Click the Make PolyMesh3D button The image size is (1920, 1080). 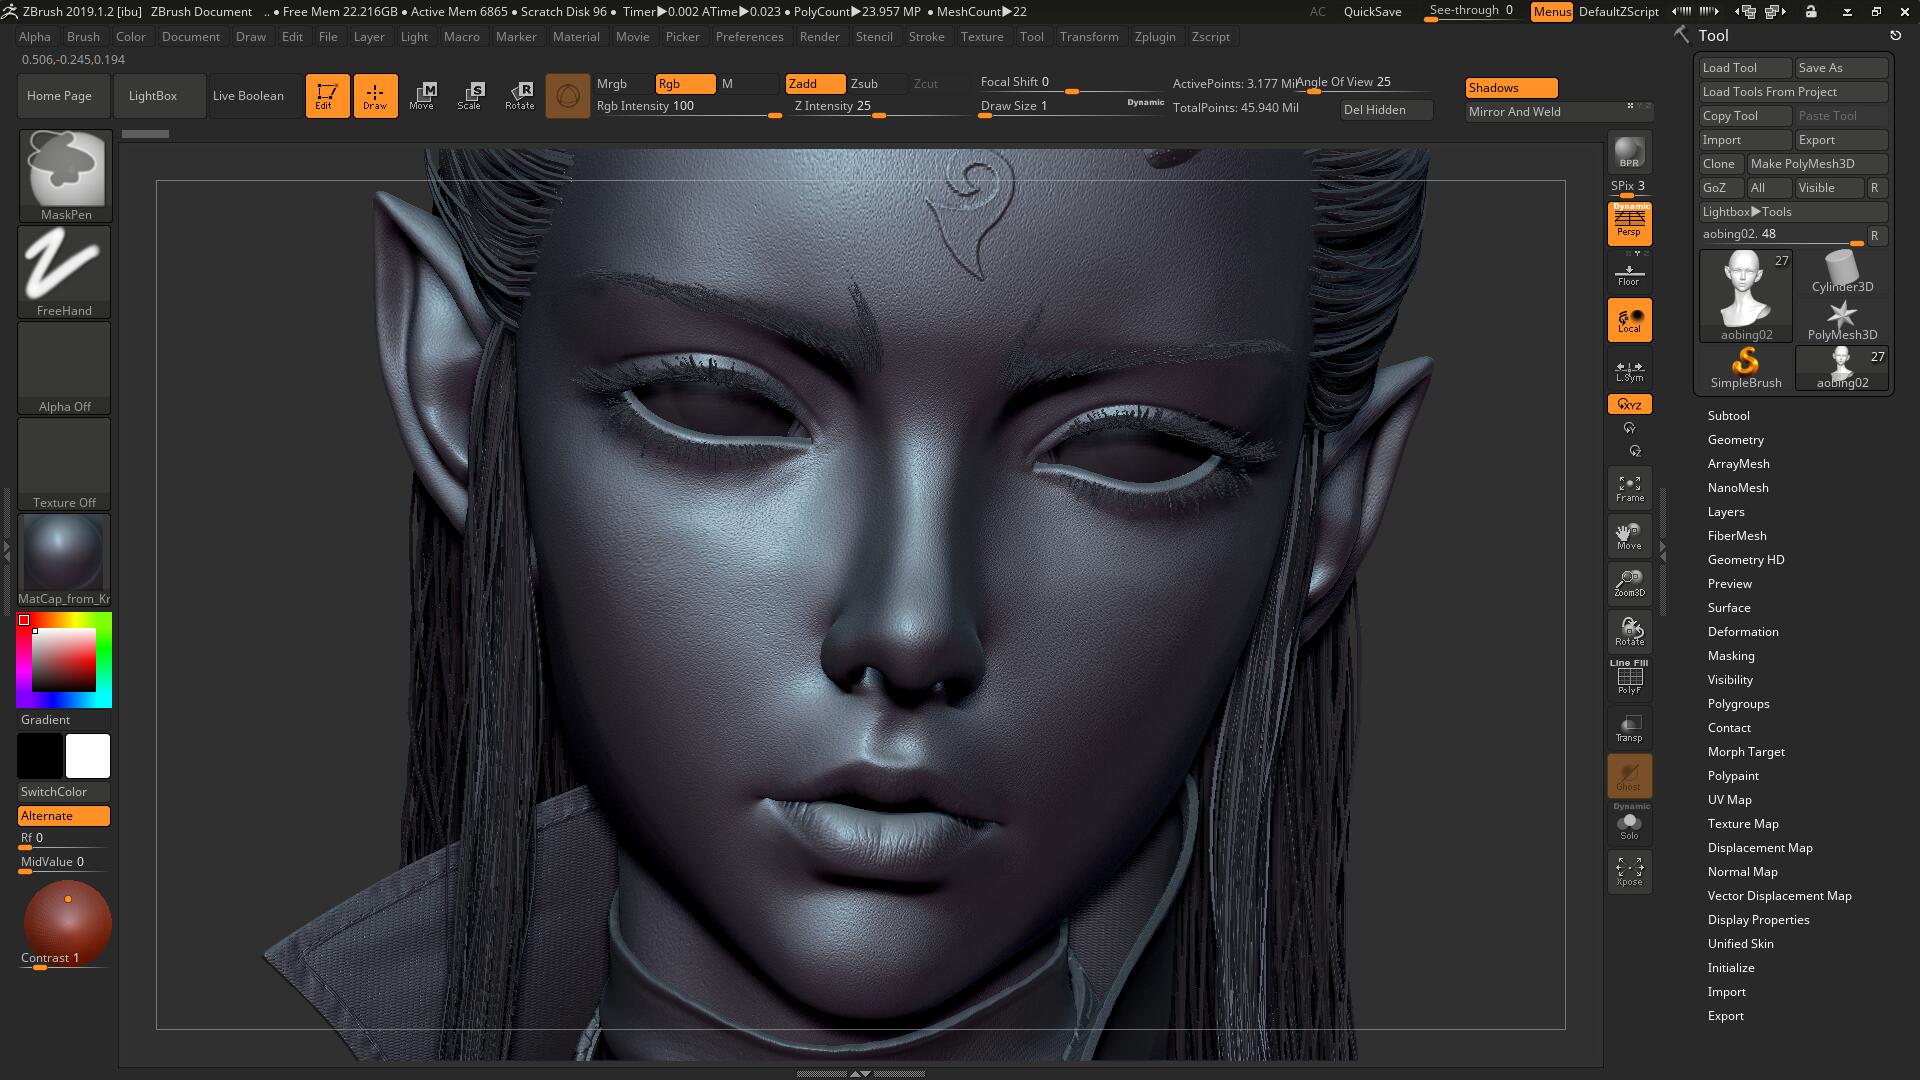[x=1816, y=164]
